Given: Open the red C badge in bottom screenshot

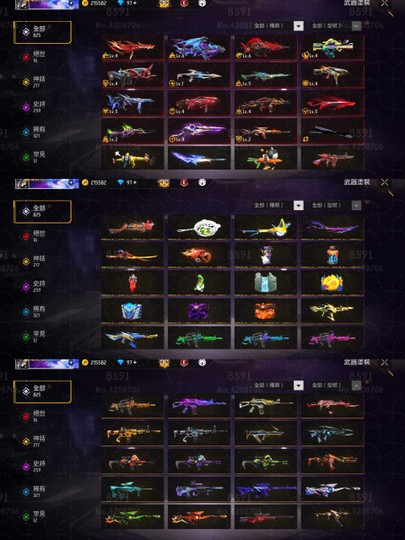Looking at the screenshot, I should coord(184,362).
